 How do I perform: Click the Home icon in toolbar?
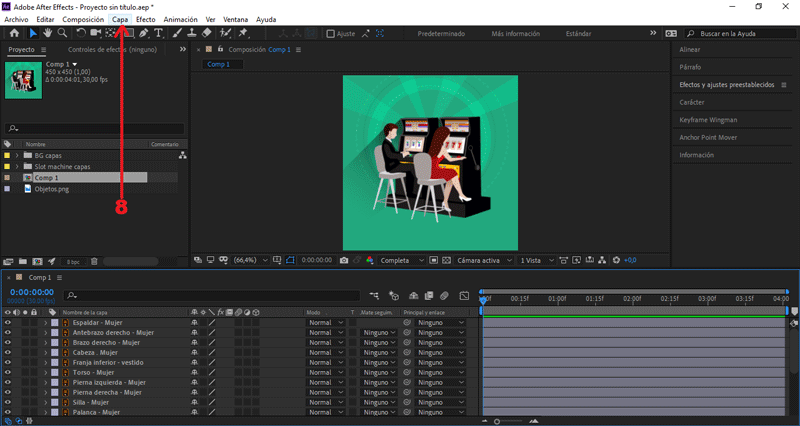[x=14, y=33]
